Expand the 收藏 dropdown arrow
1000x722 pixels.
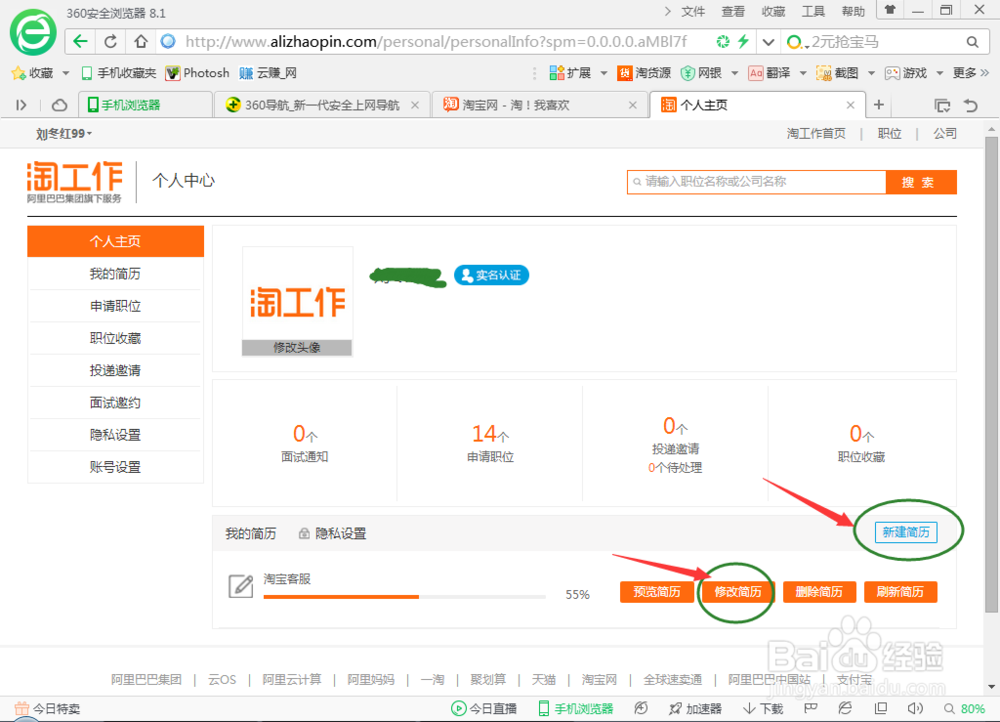point(66,73)
